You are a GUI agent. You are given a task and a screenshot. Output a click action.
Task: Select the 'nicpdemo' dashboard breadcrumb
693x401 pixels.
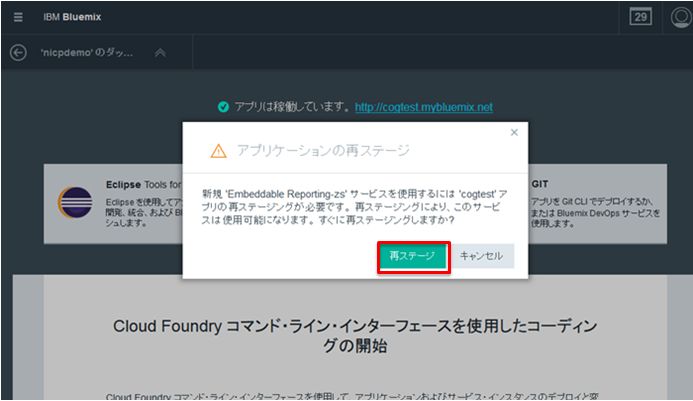coord(84,53)
